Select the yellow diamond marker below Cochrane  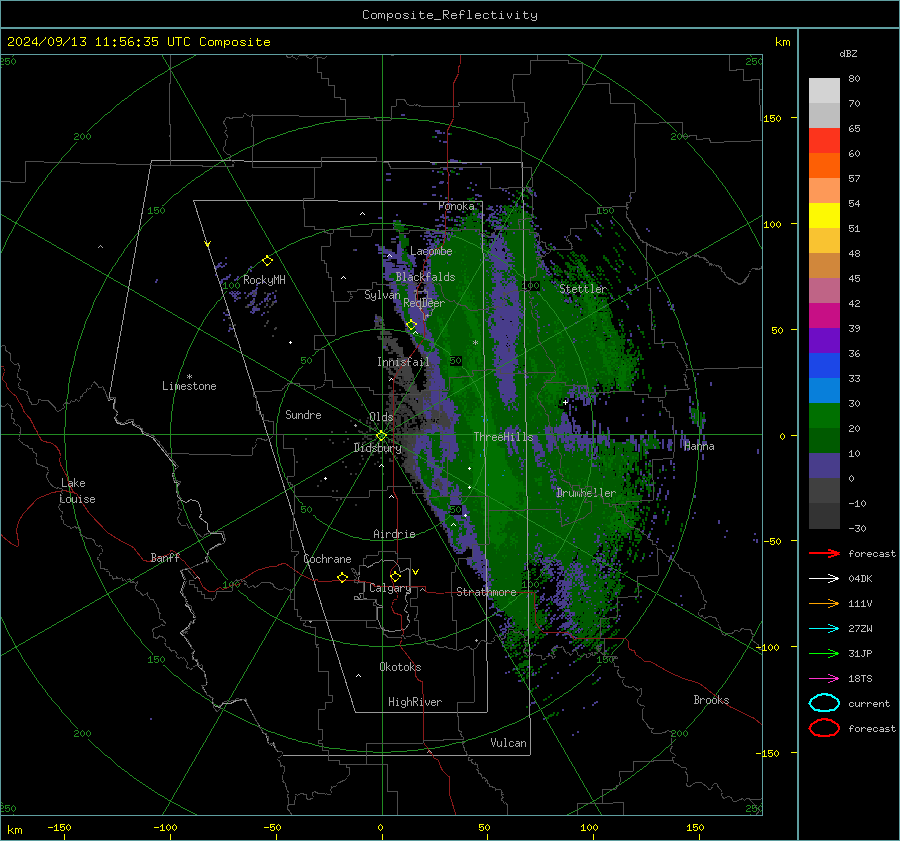pos(343,577)
